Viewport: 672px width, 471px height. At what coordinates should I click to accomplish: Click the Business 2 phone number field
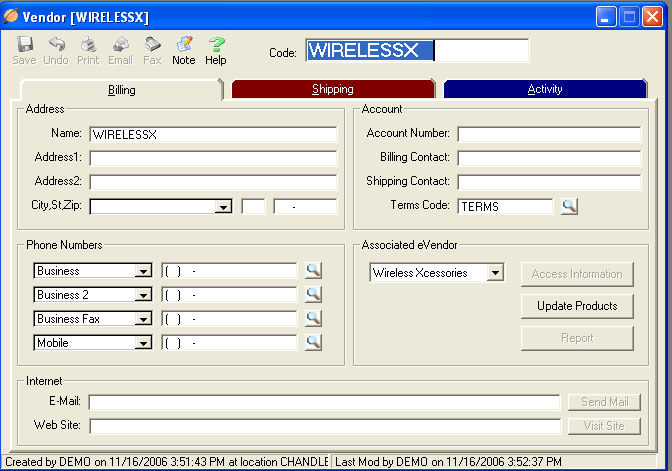229,295
